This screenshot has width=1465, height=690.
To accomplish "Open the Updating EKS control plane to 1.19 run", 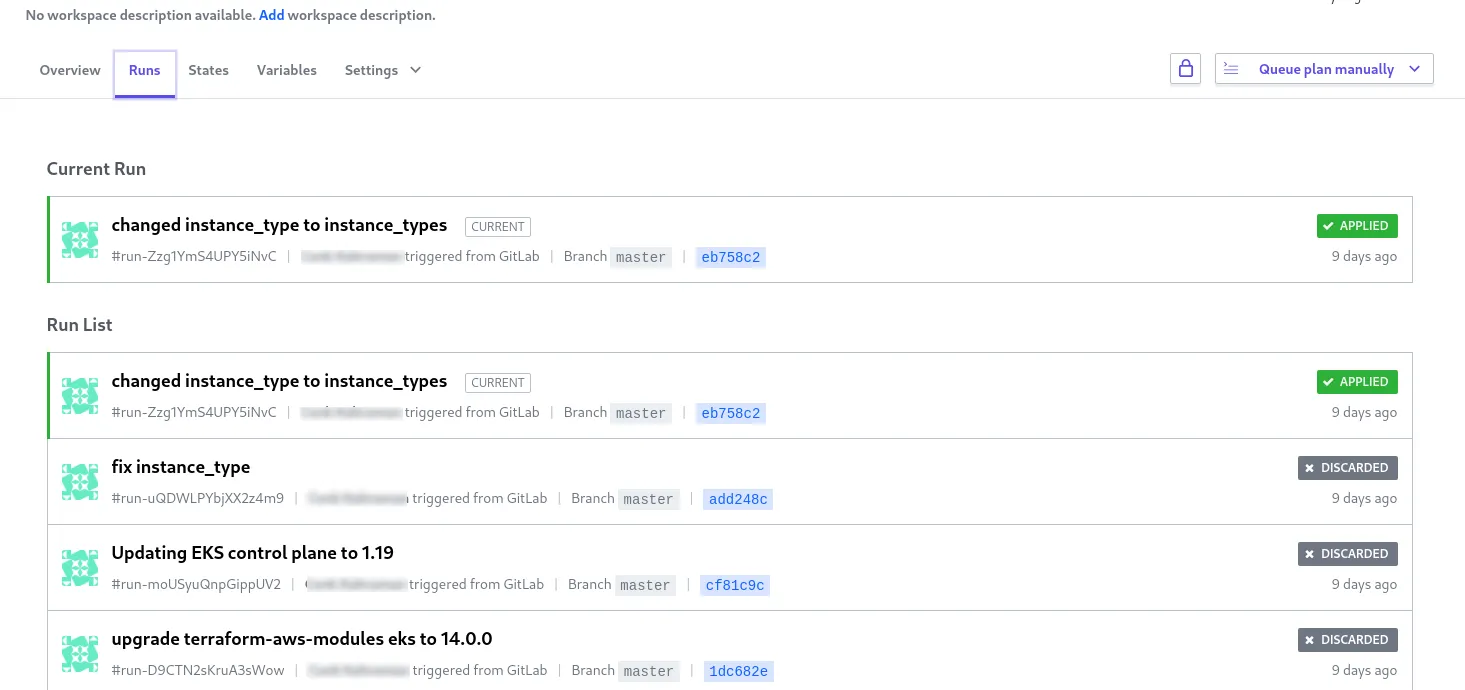I will tap(252, 553).
